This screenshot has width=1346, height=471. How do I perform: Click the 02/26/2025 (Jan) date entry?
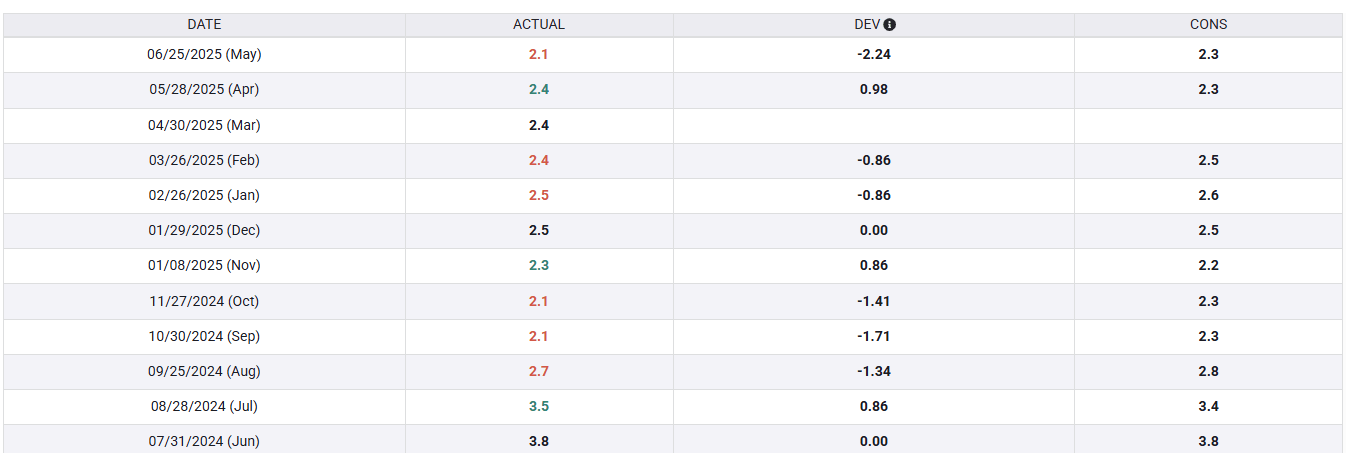click(x=204, y=195)
